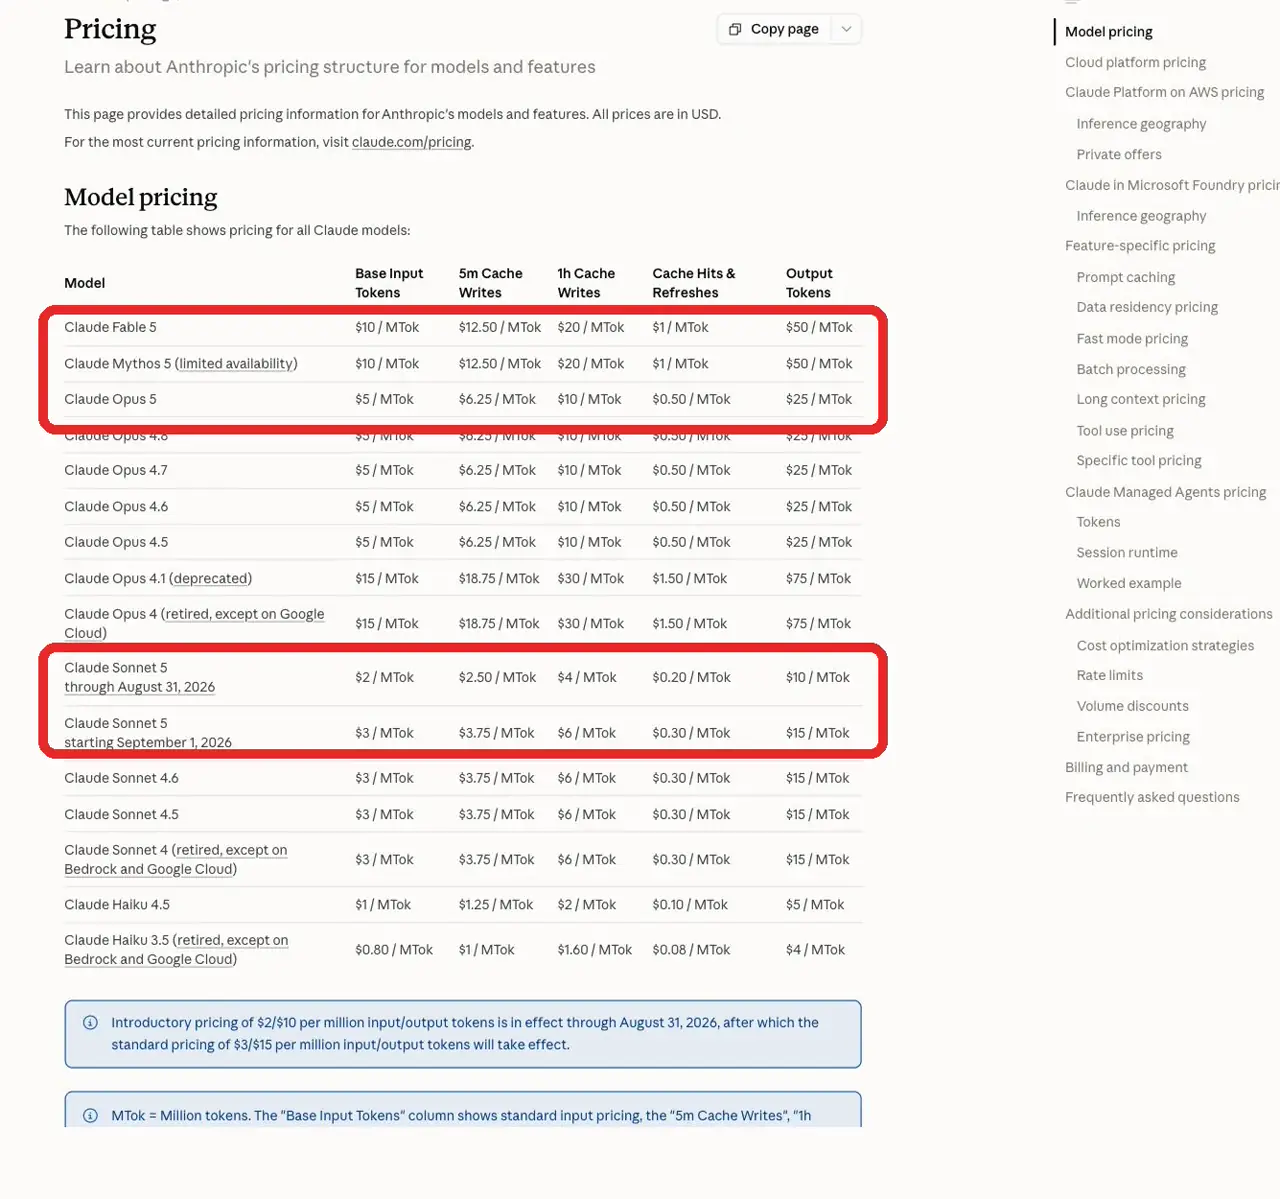Open the deprecated link for Opus 4.1

click(x=210, y=578)
